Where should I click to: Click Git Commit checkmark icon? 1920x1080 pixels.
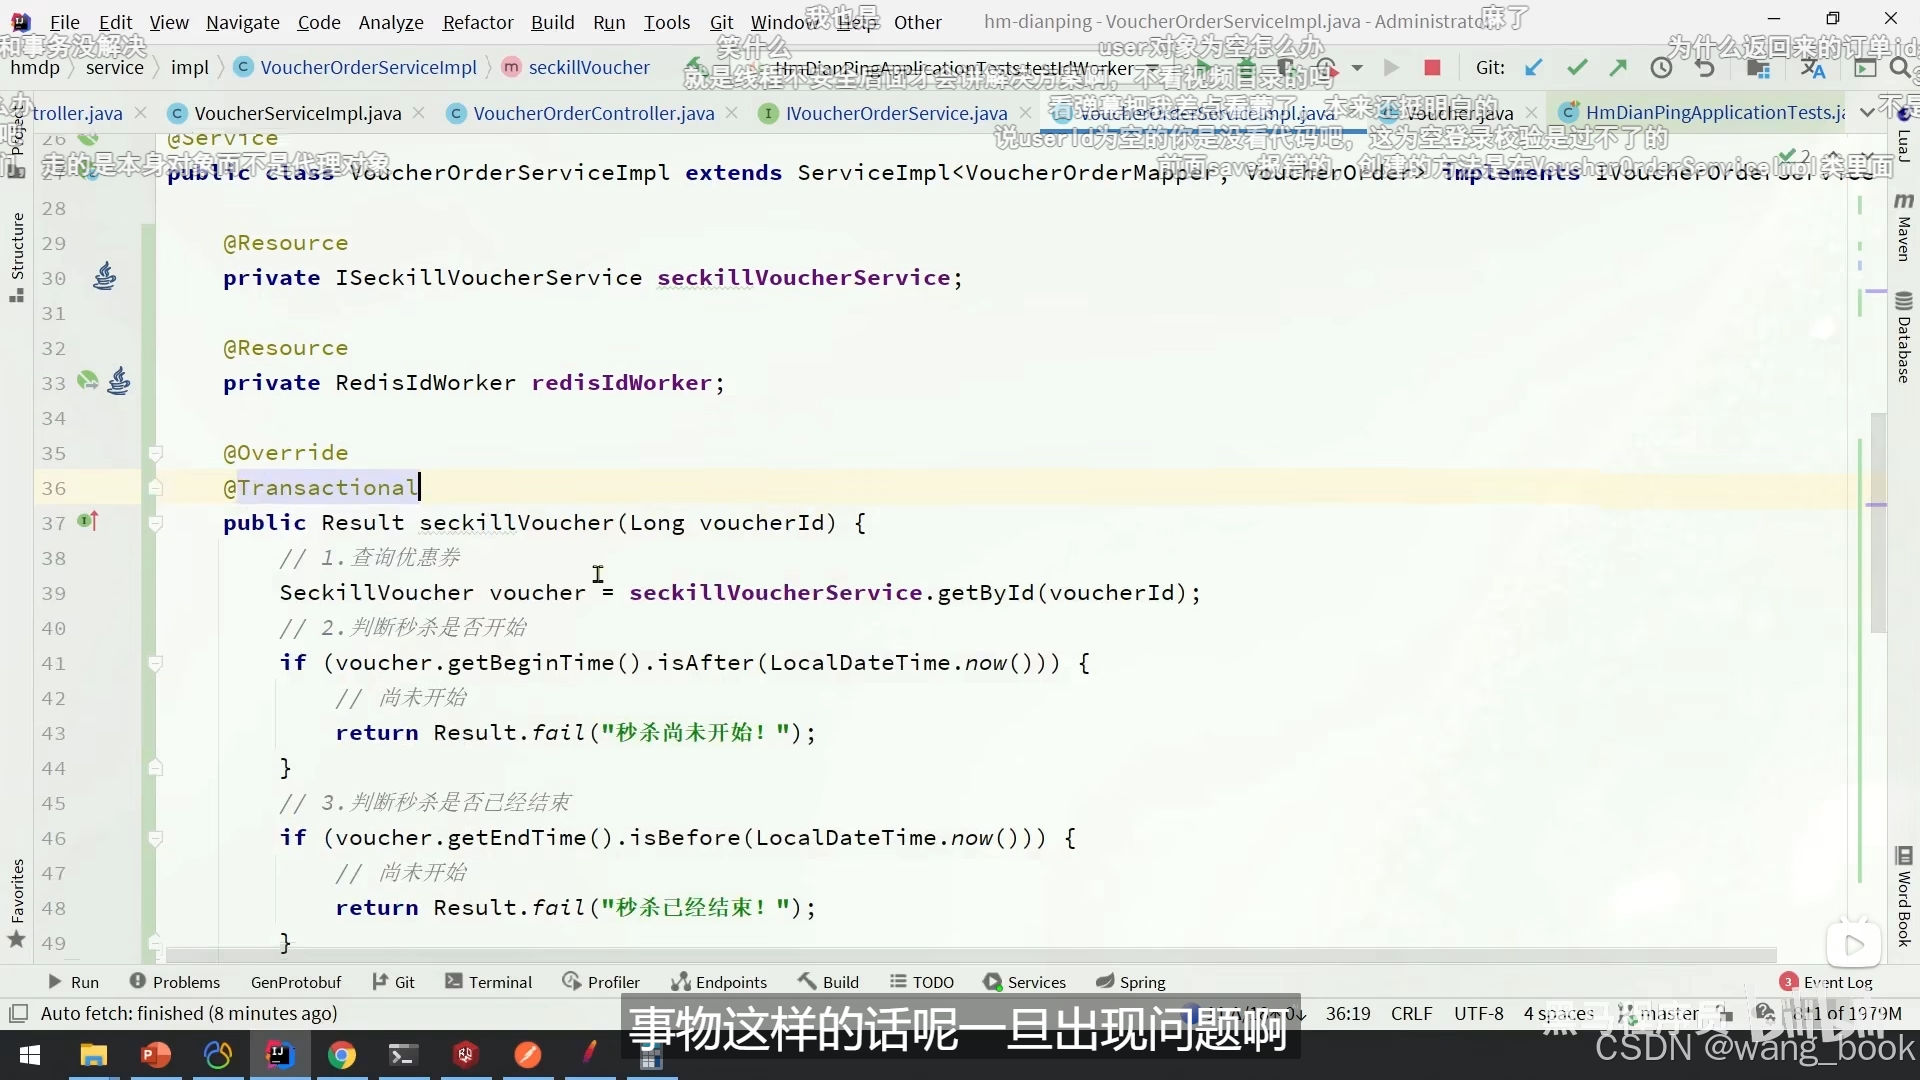(1577, 68)
